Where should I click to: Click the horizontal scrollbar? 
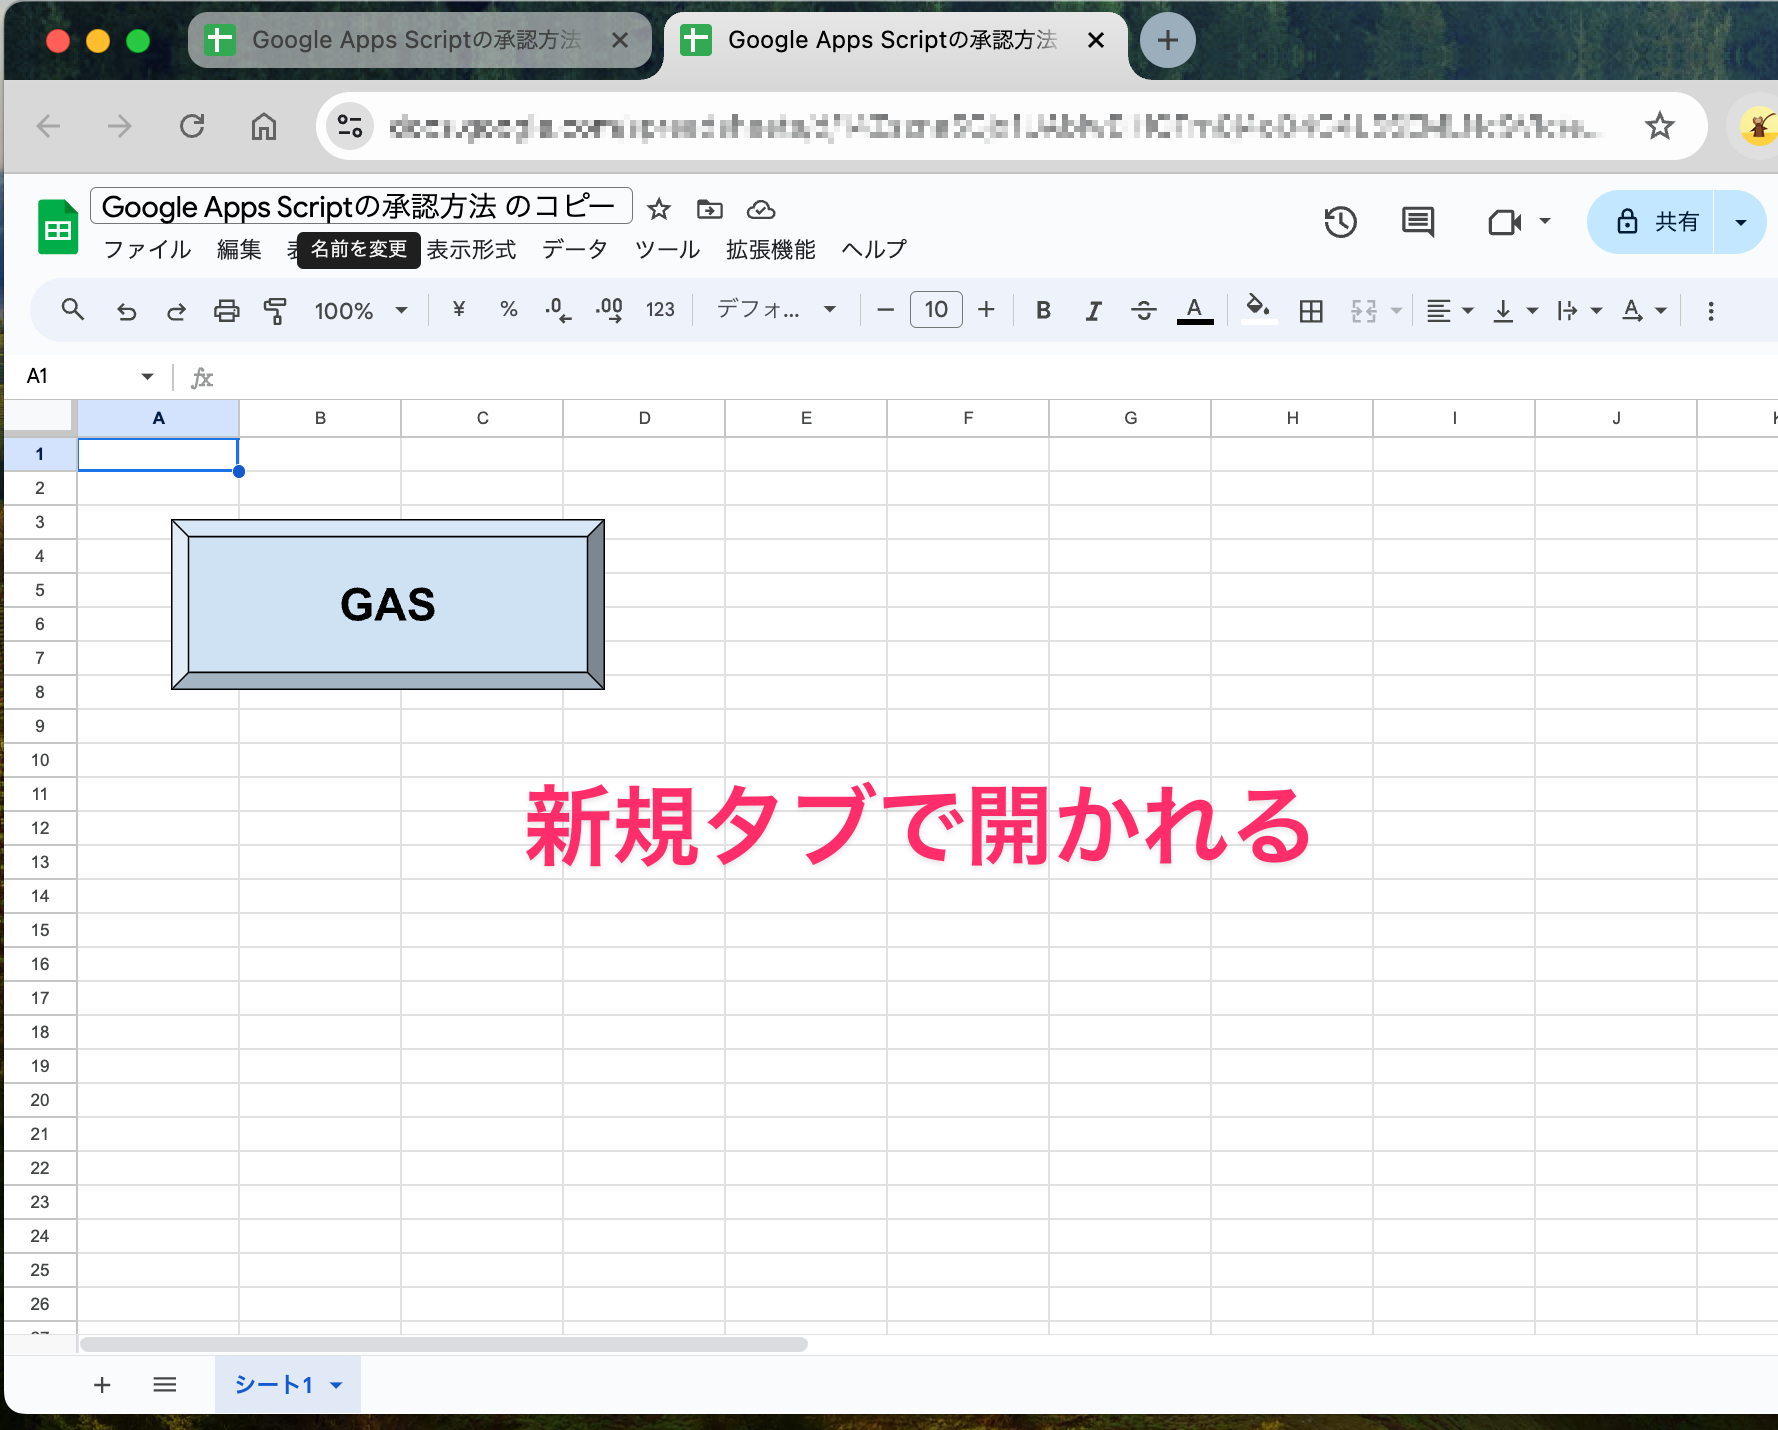point(444,1344)
